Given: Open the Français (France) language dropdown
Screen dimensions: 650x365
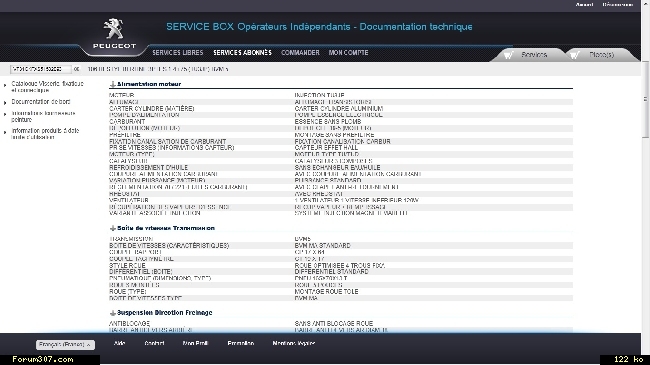Looking at the screenshot, I should (x=65, y=345).
